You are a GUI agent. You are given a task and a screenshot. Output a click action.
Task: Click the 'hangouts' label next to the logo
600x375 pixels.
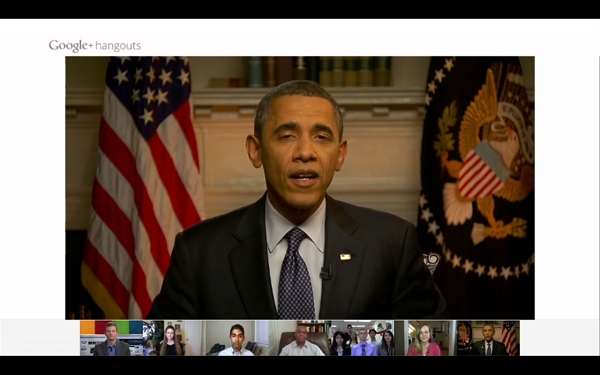point(118,46)
